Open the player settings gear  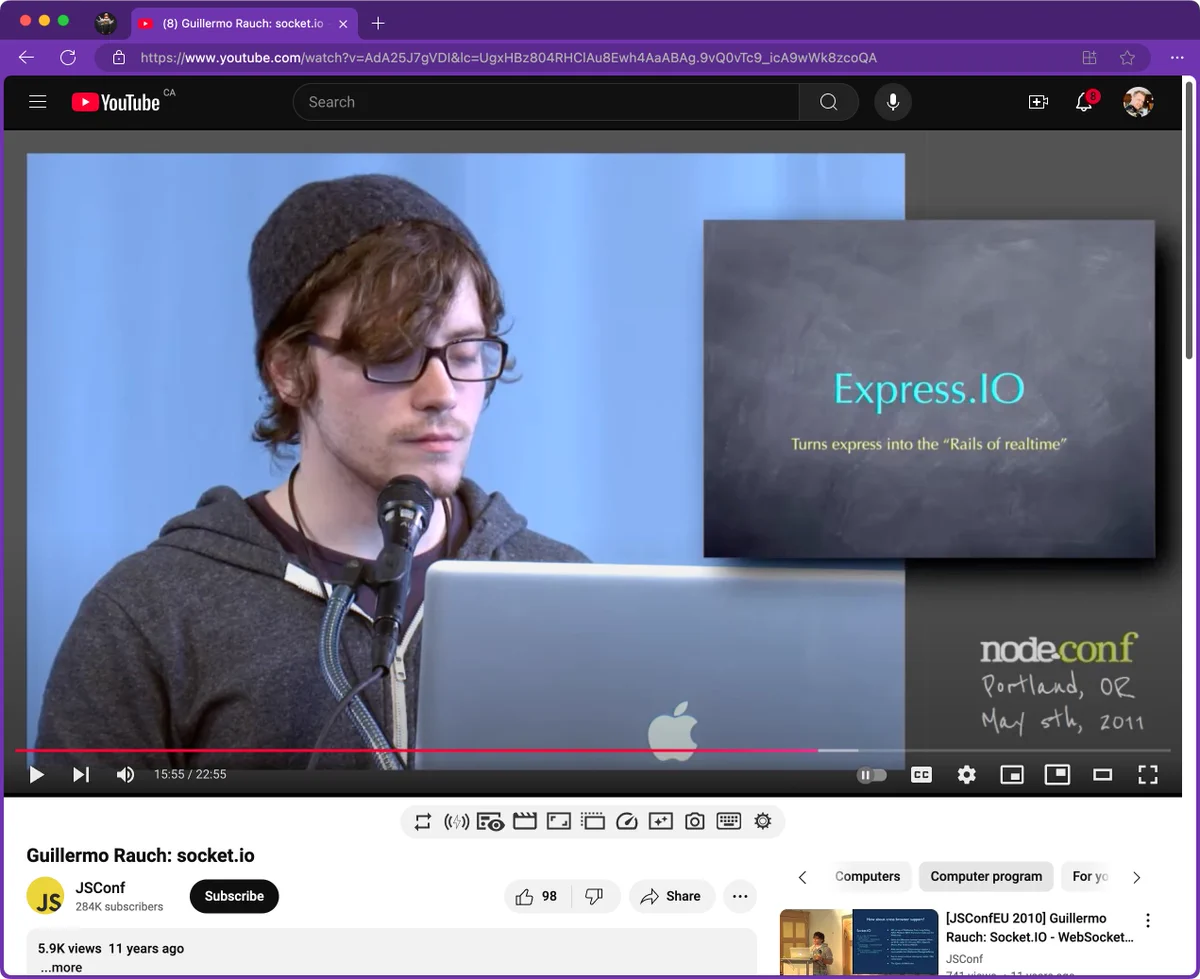966,774
